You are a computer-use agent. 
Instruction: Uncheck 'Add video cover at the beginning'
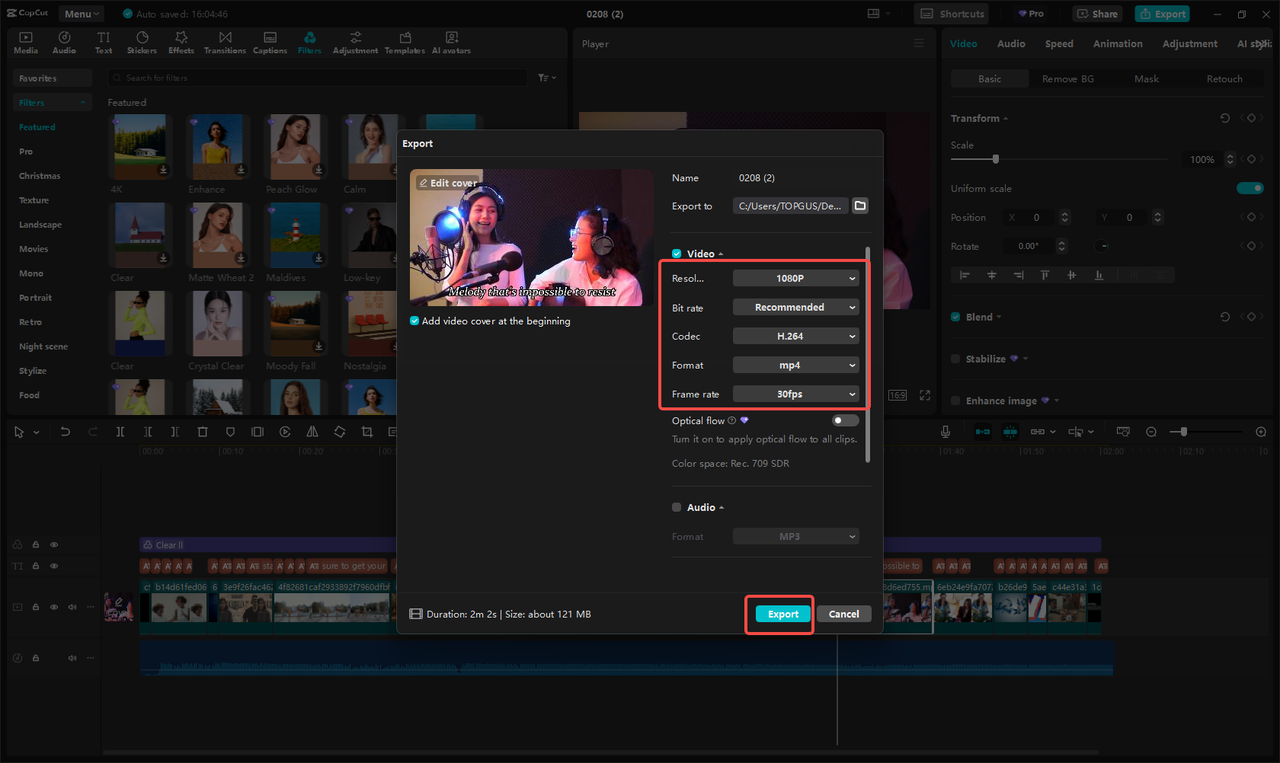(x=413, y=321)
